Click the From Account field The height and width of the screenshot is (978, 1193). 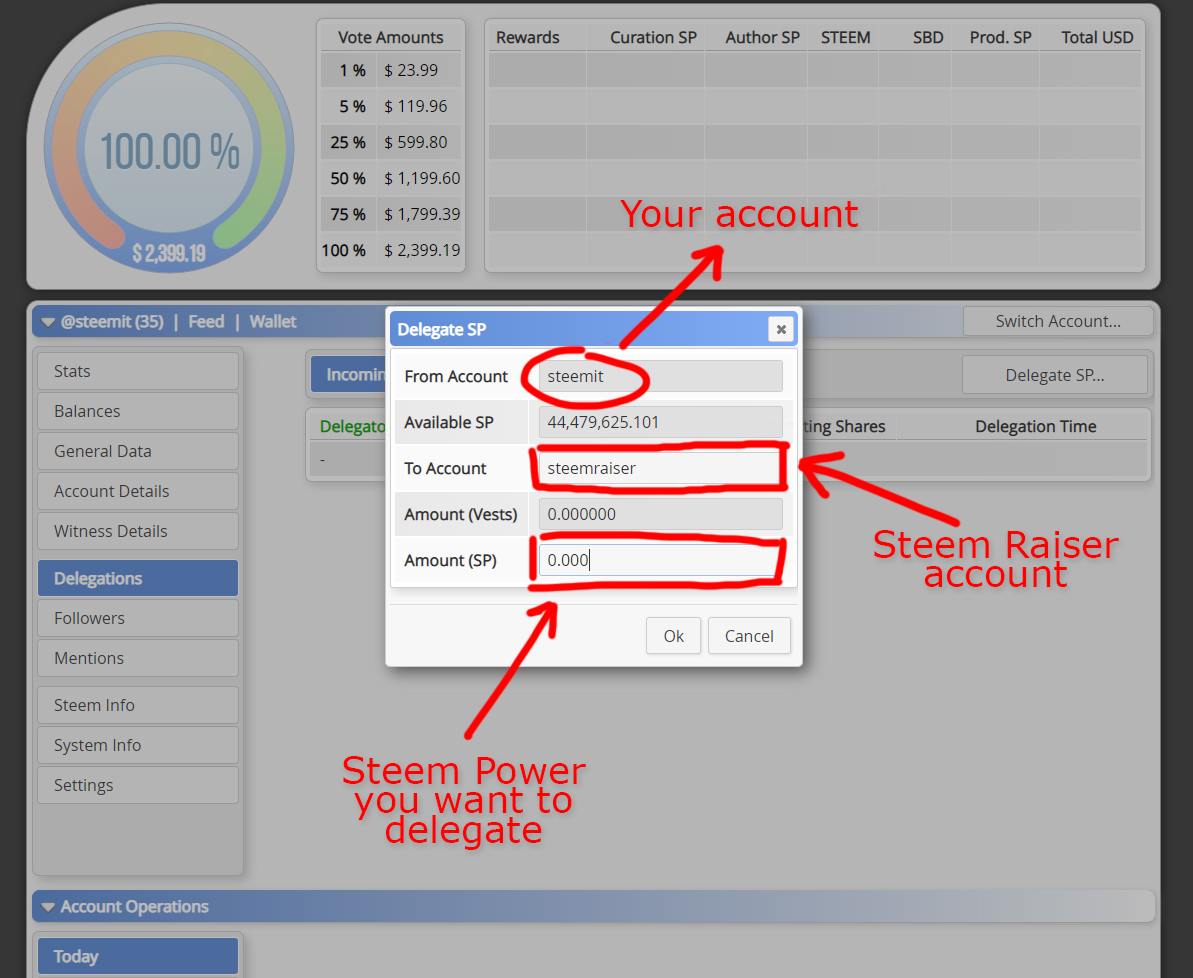click(x=660, y=376)
